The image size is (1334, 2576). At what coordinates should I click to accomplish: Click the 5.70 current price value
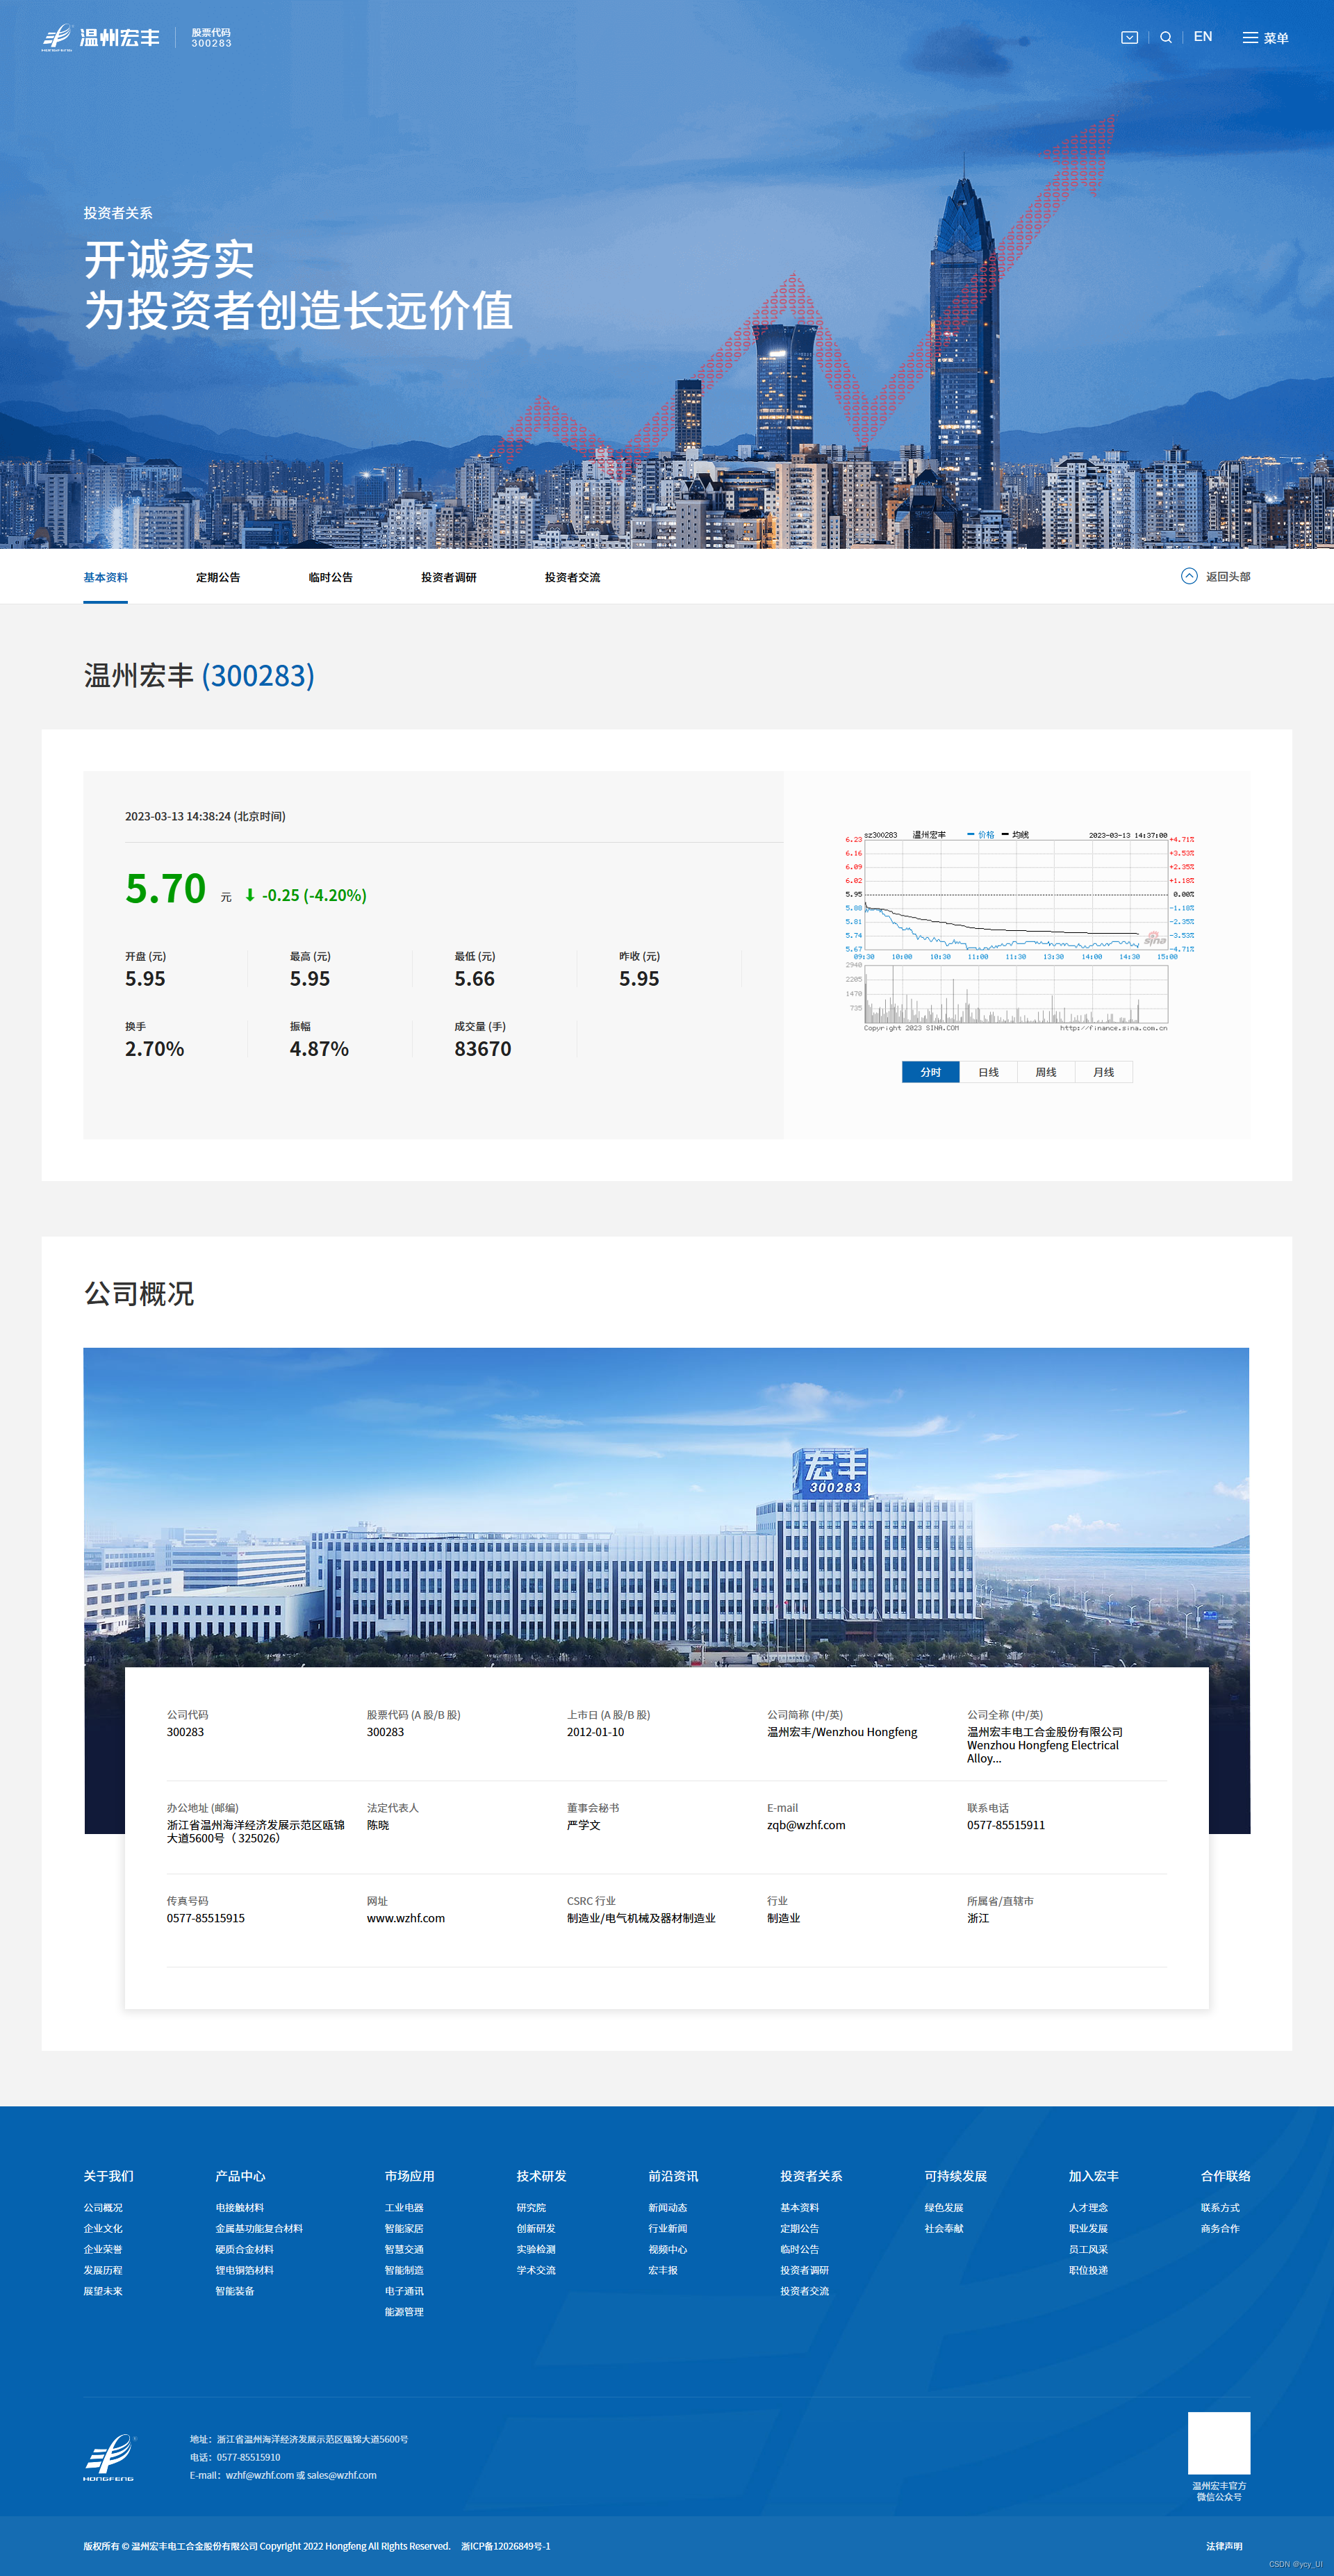tap(165, 888)
